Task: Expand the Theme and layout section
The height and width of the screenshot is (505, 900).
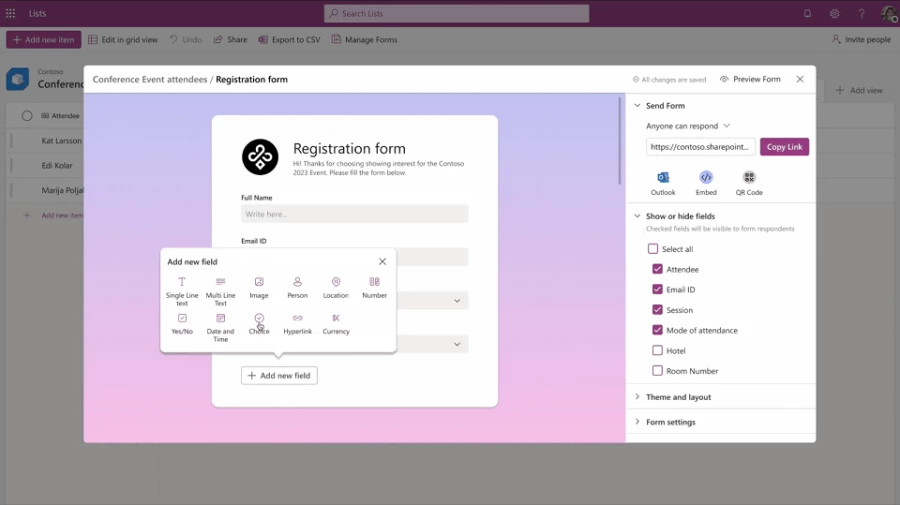Action: point(678,397)
